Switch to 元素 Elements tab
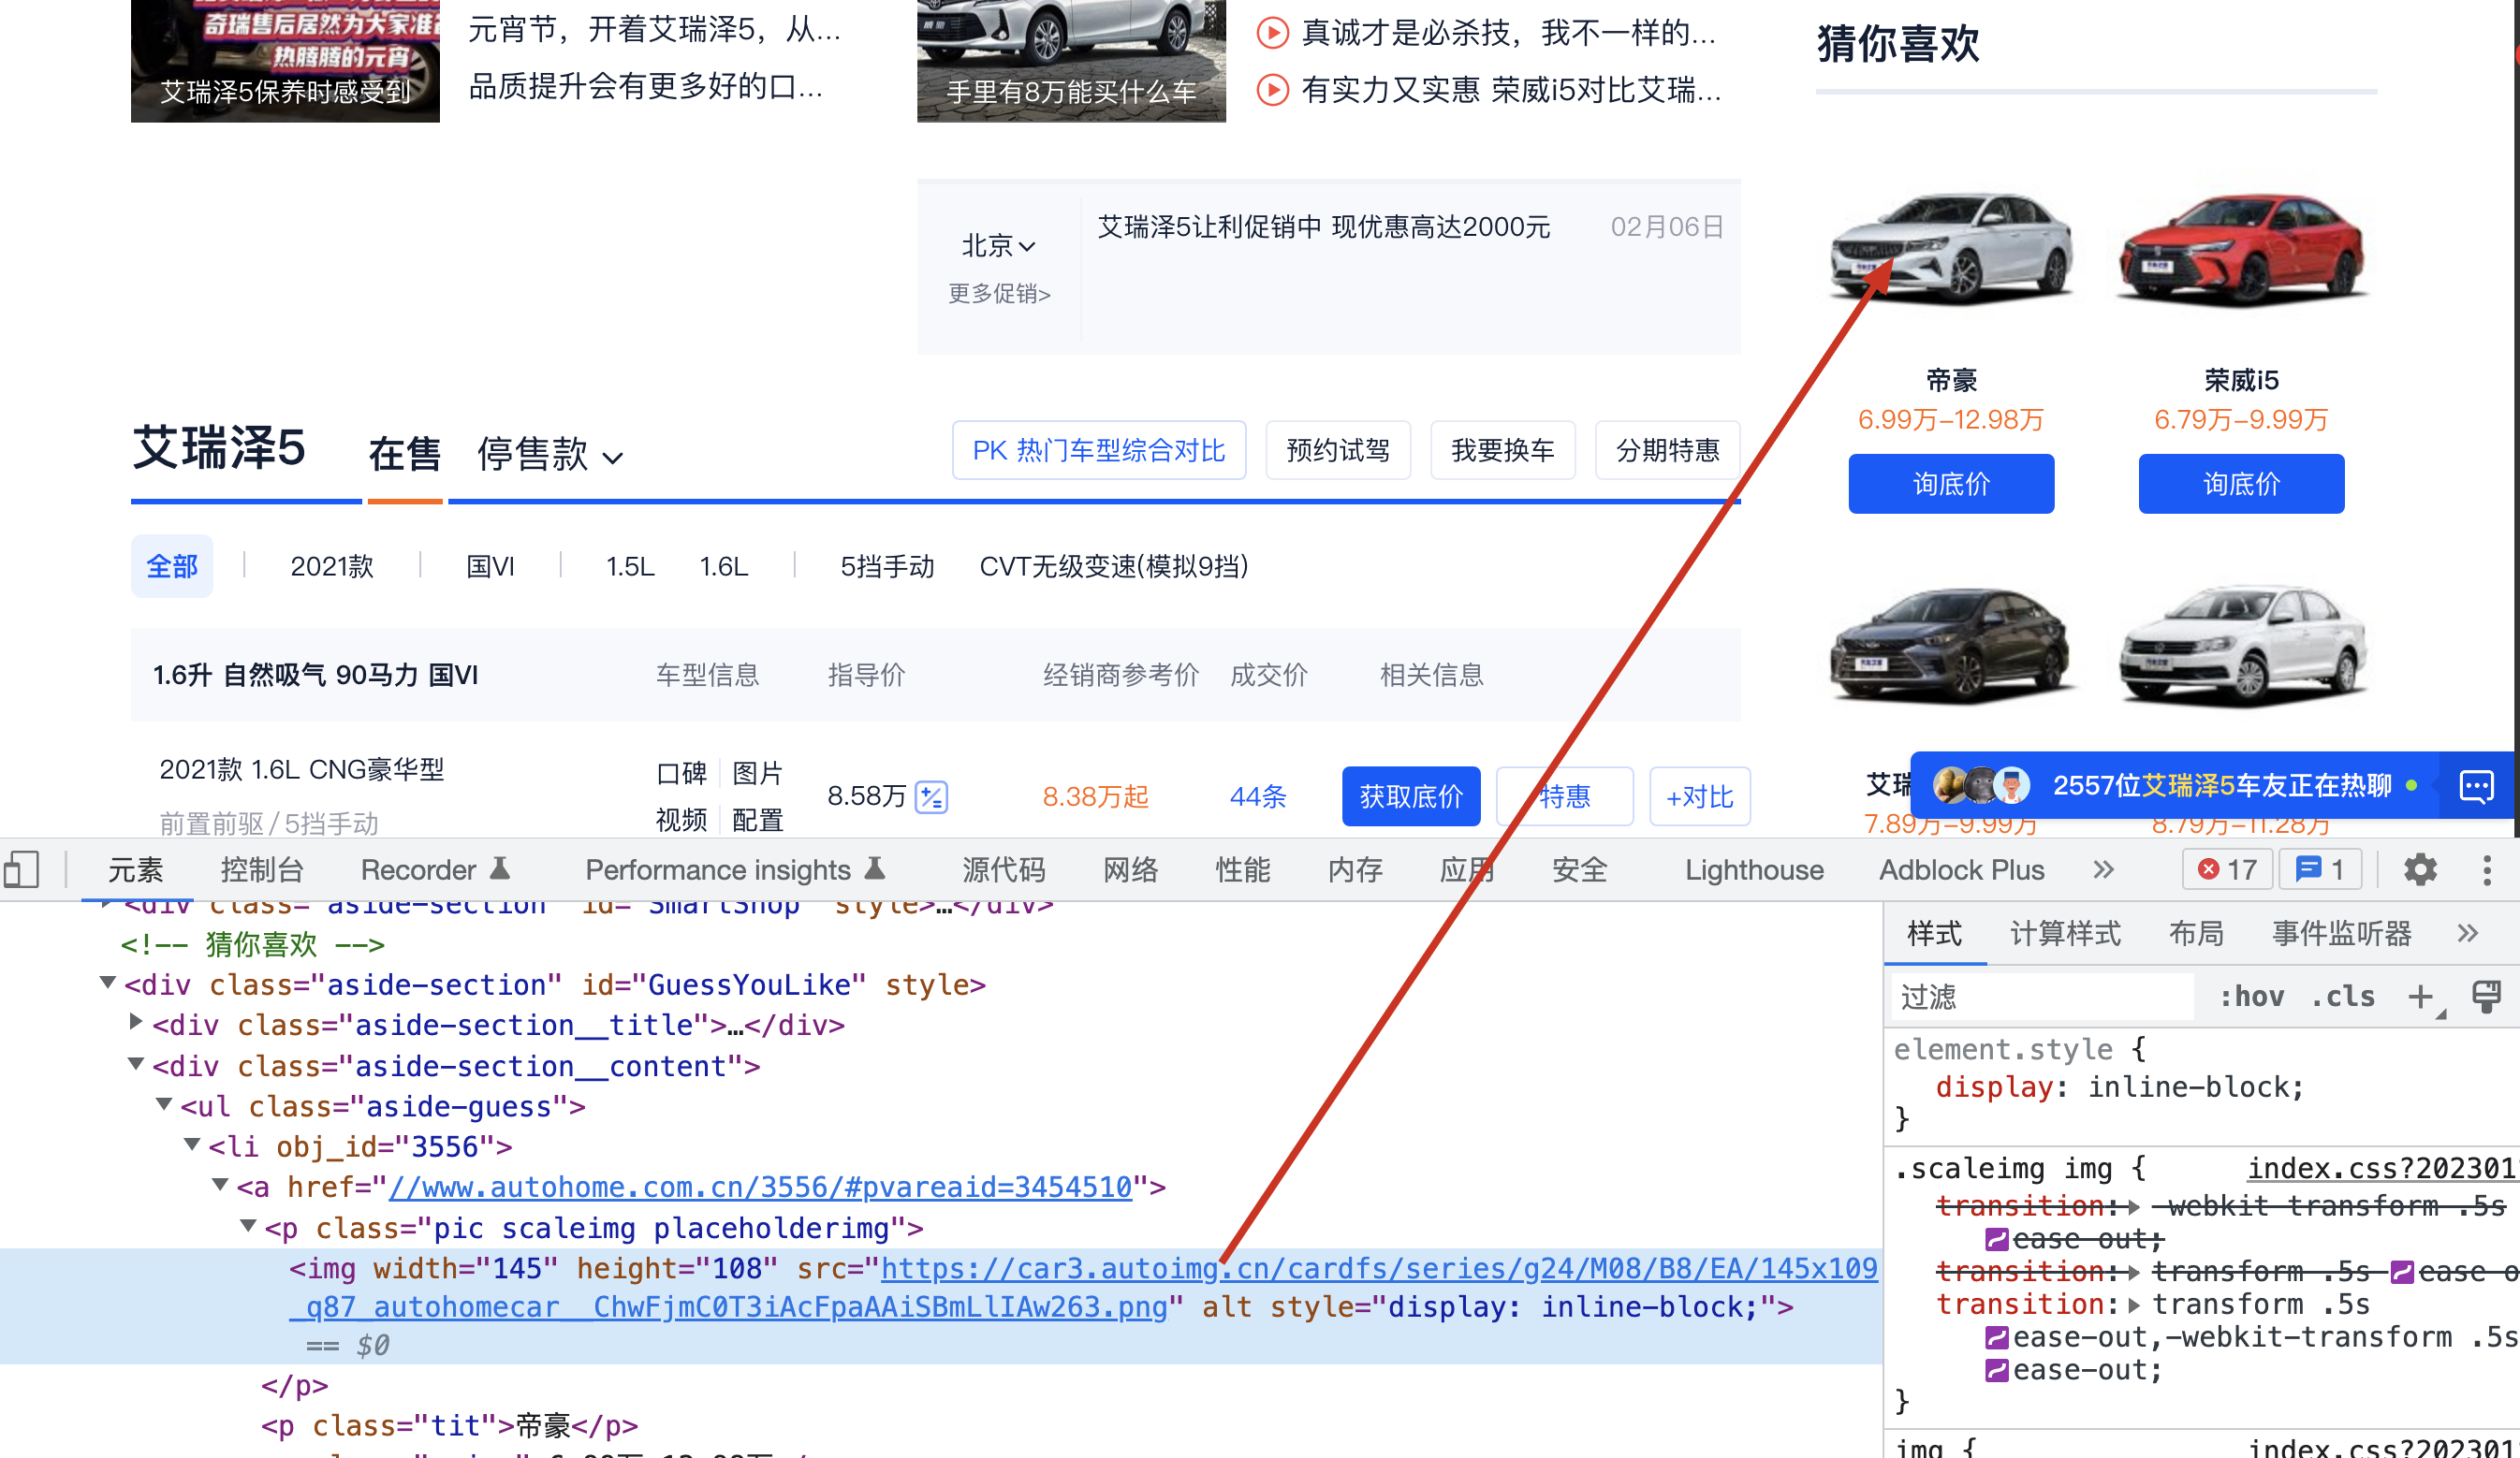This screenshot has width=2520, height=1458. (x=135, y=869)
